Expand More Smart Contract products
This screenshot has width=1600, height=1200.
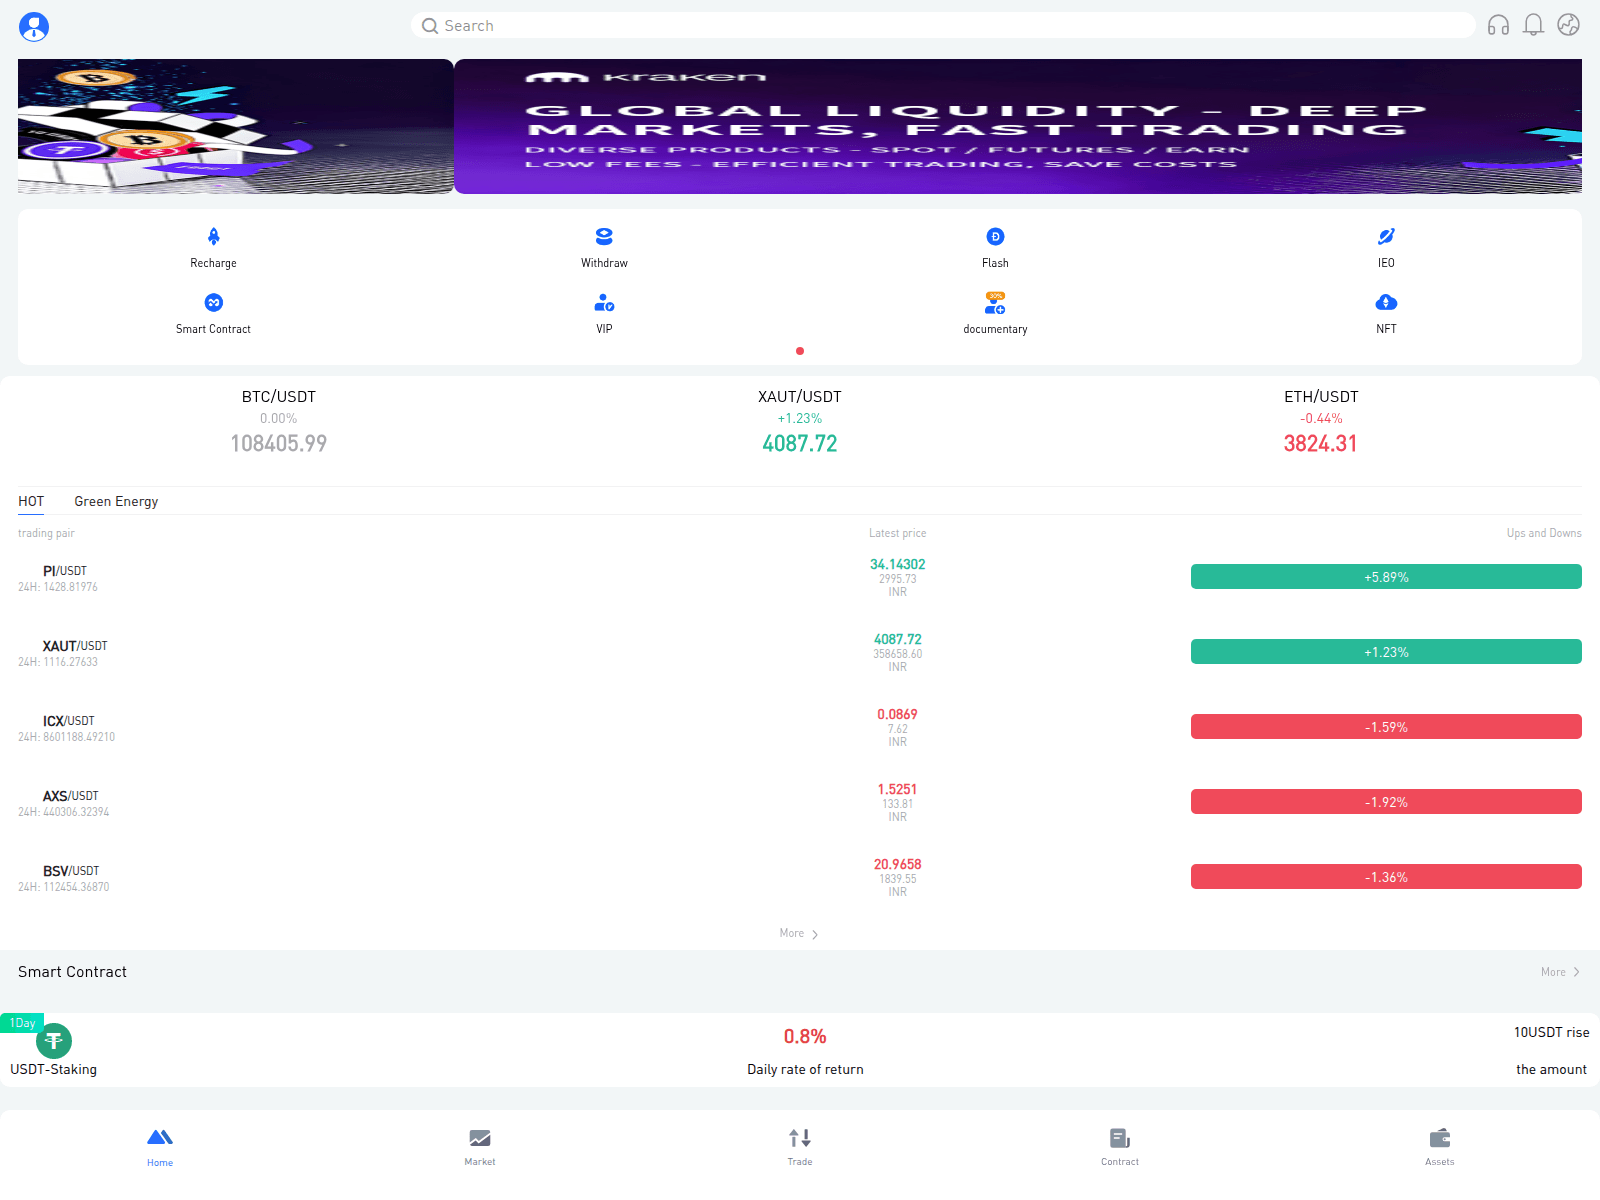point(1558,971)
